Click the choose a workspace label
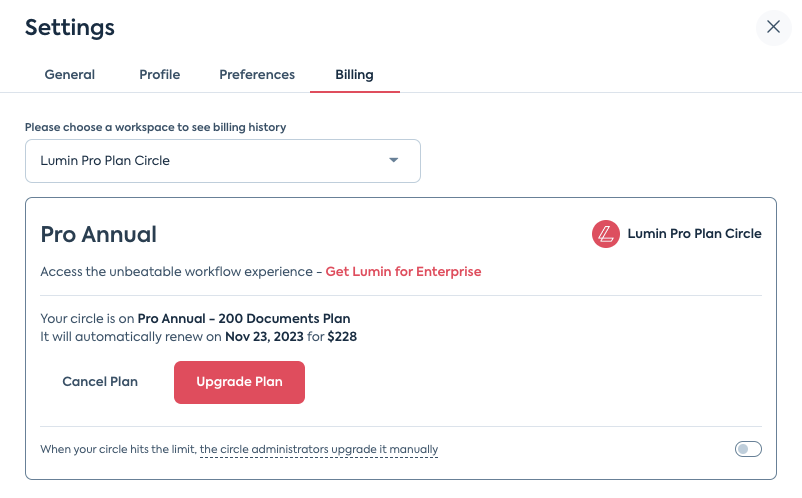 155,127
